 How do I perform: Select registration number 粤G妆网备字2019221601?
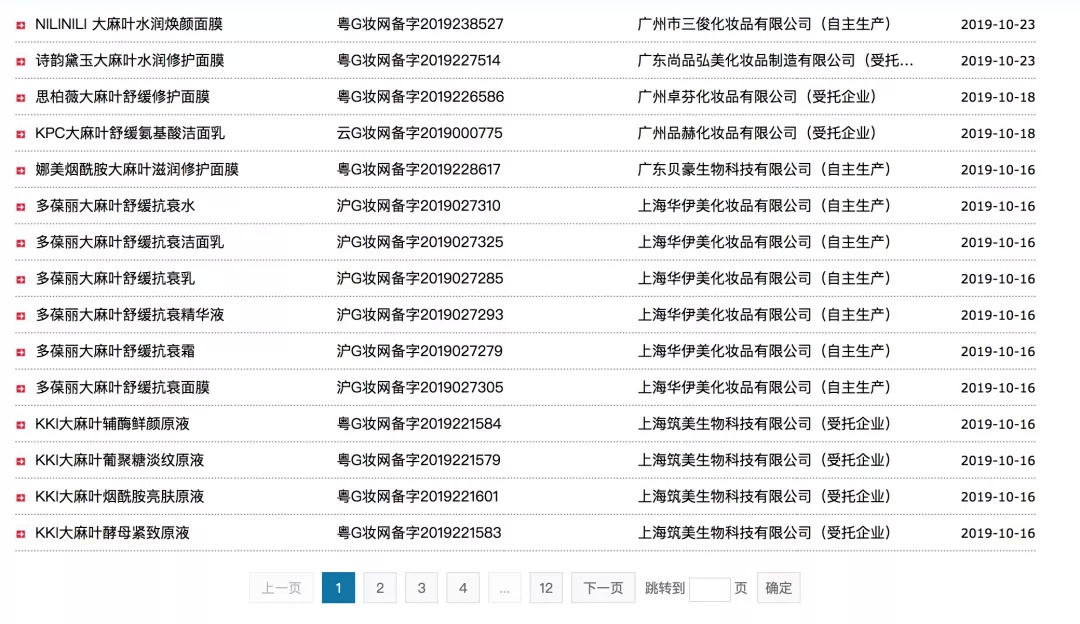(x=417, y=497)
